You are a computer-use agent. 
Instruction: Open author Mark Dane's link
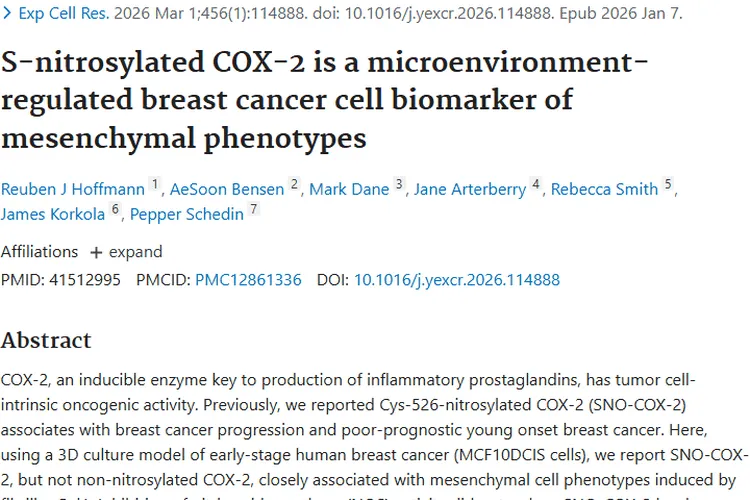(x=349, y=189)
